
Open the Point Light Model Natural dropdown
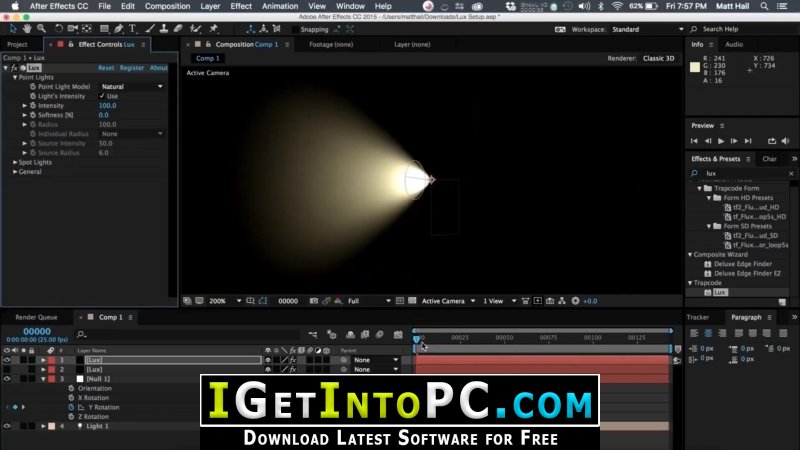tap(132, 87)
